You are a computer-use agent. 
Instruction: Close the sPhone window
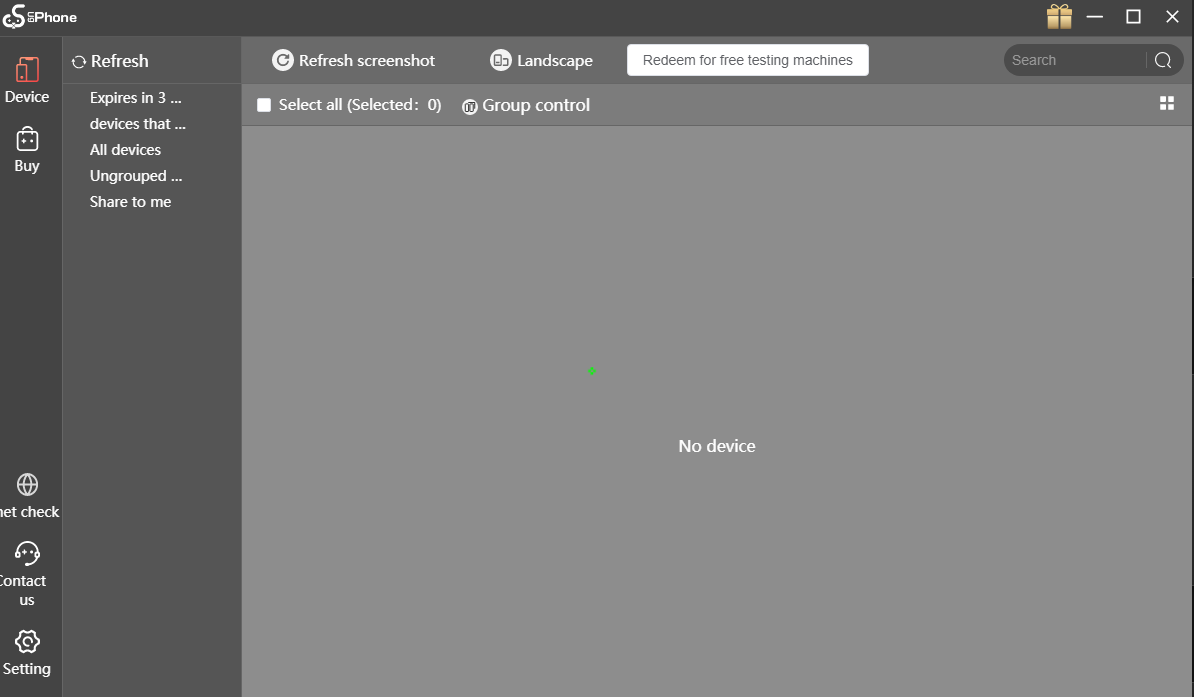click(x=1172, y=17)
